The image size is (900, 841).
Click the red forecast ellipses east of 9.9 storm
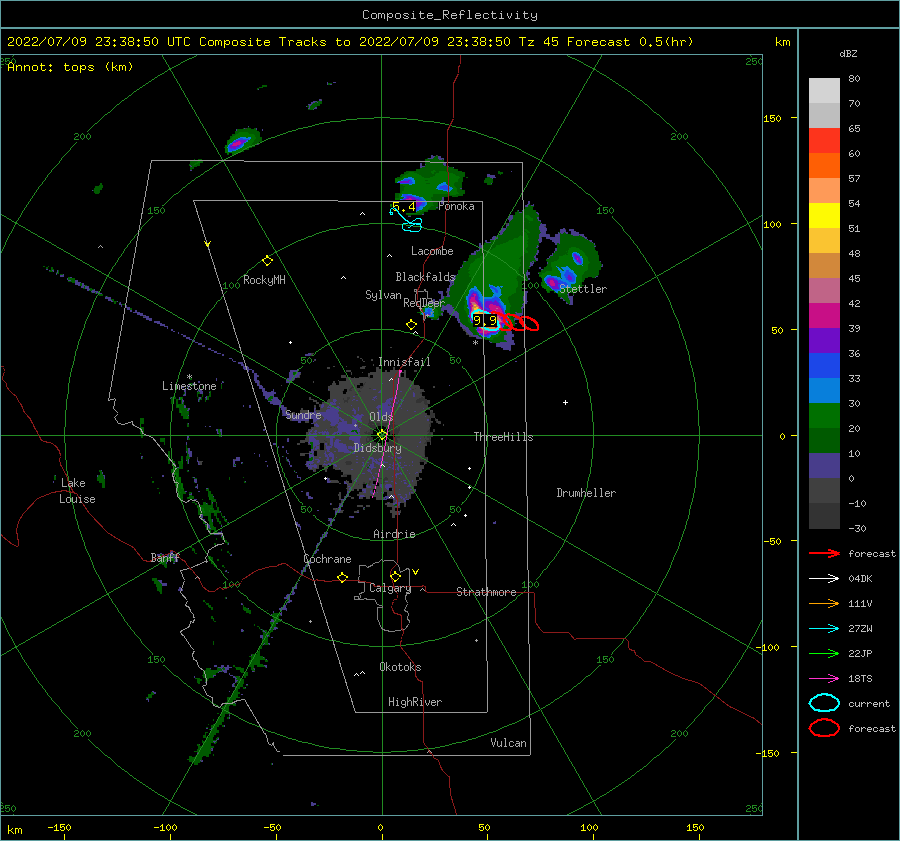[x=518, y=323]
